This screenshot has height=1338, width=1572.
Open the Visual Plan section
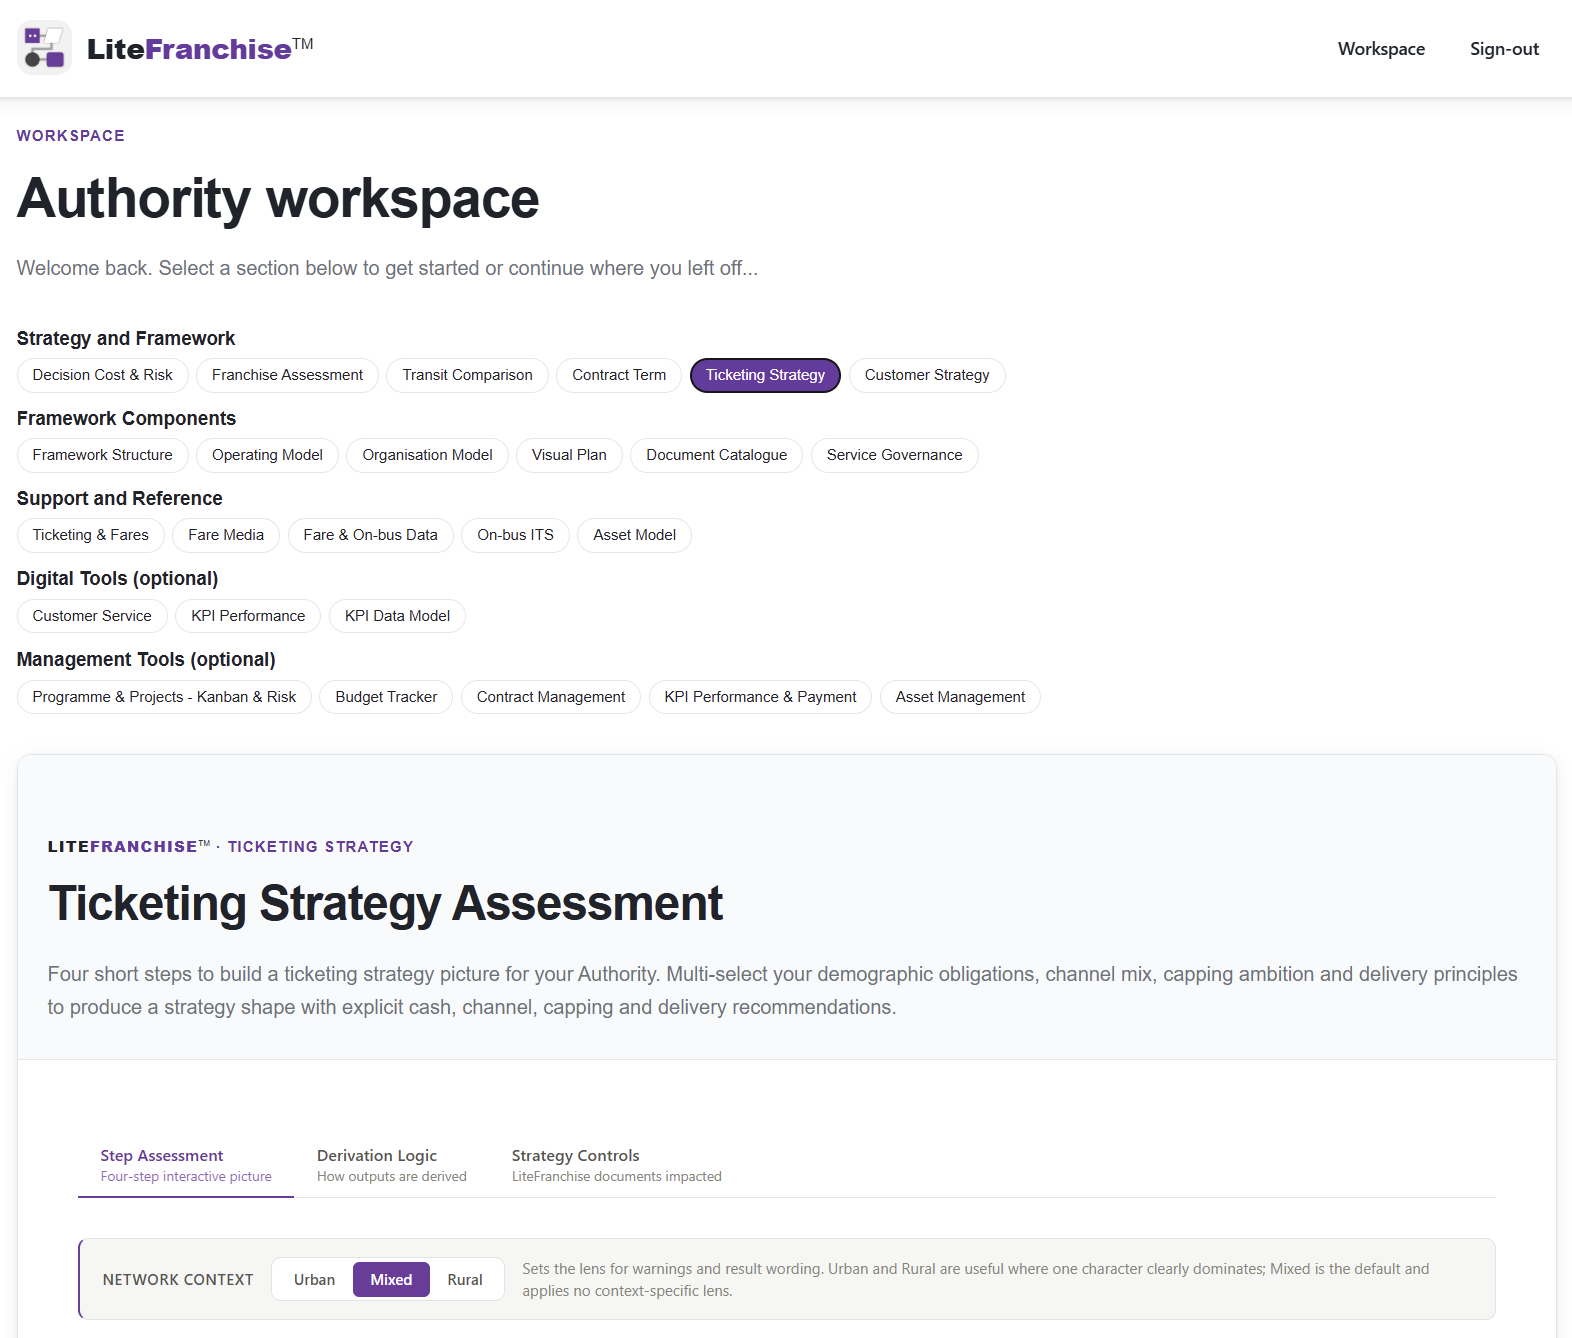(x=569, y=455)
